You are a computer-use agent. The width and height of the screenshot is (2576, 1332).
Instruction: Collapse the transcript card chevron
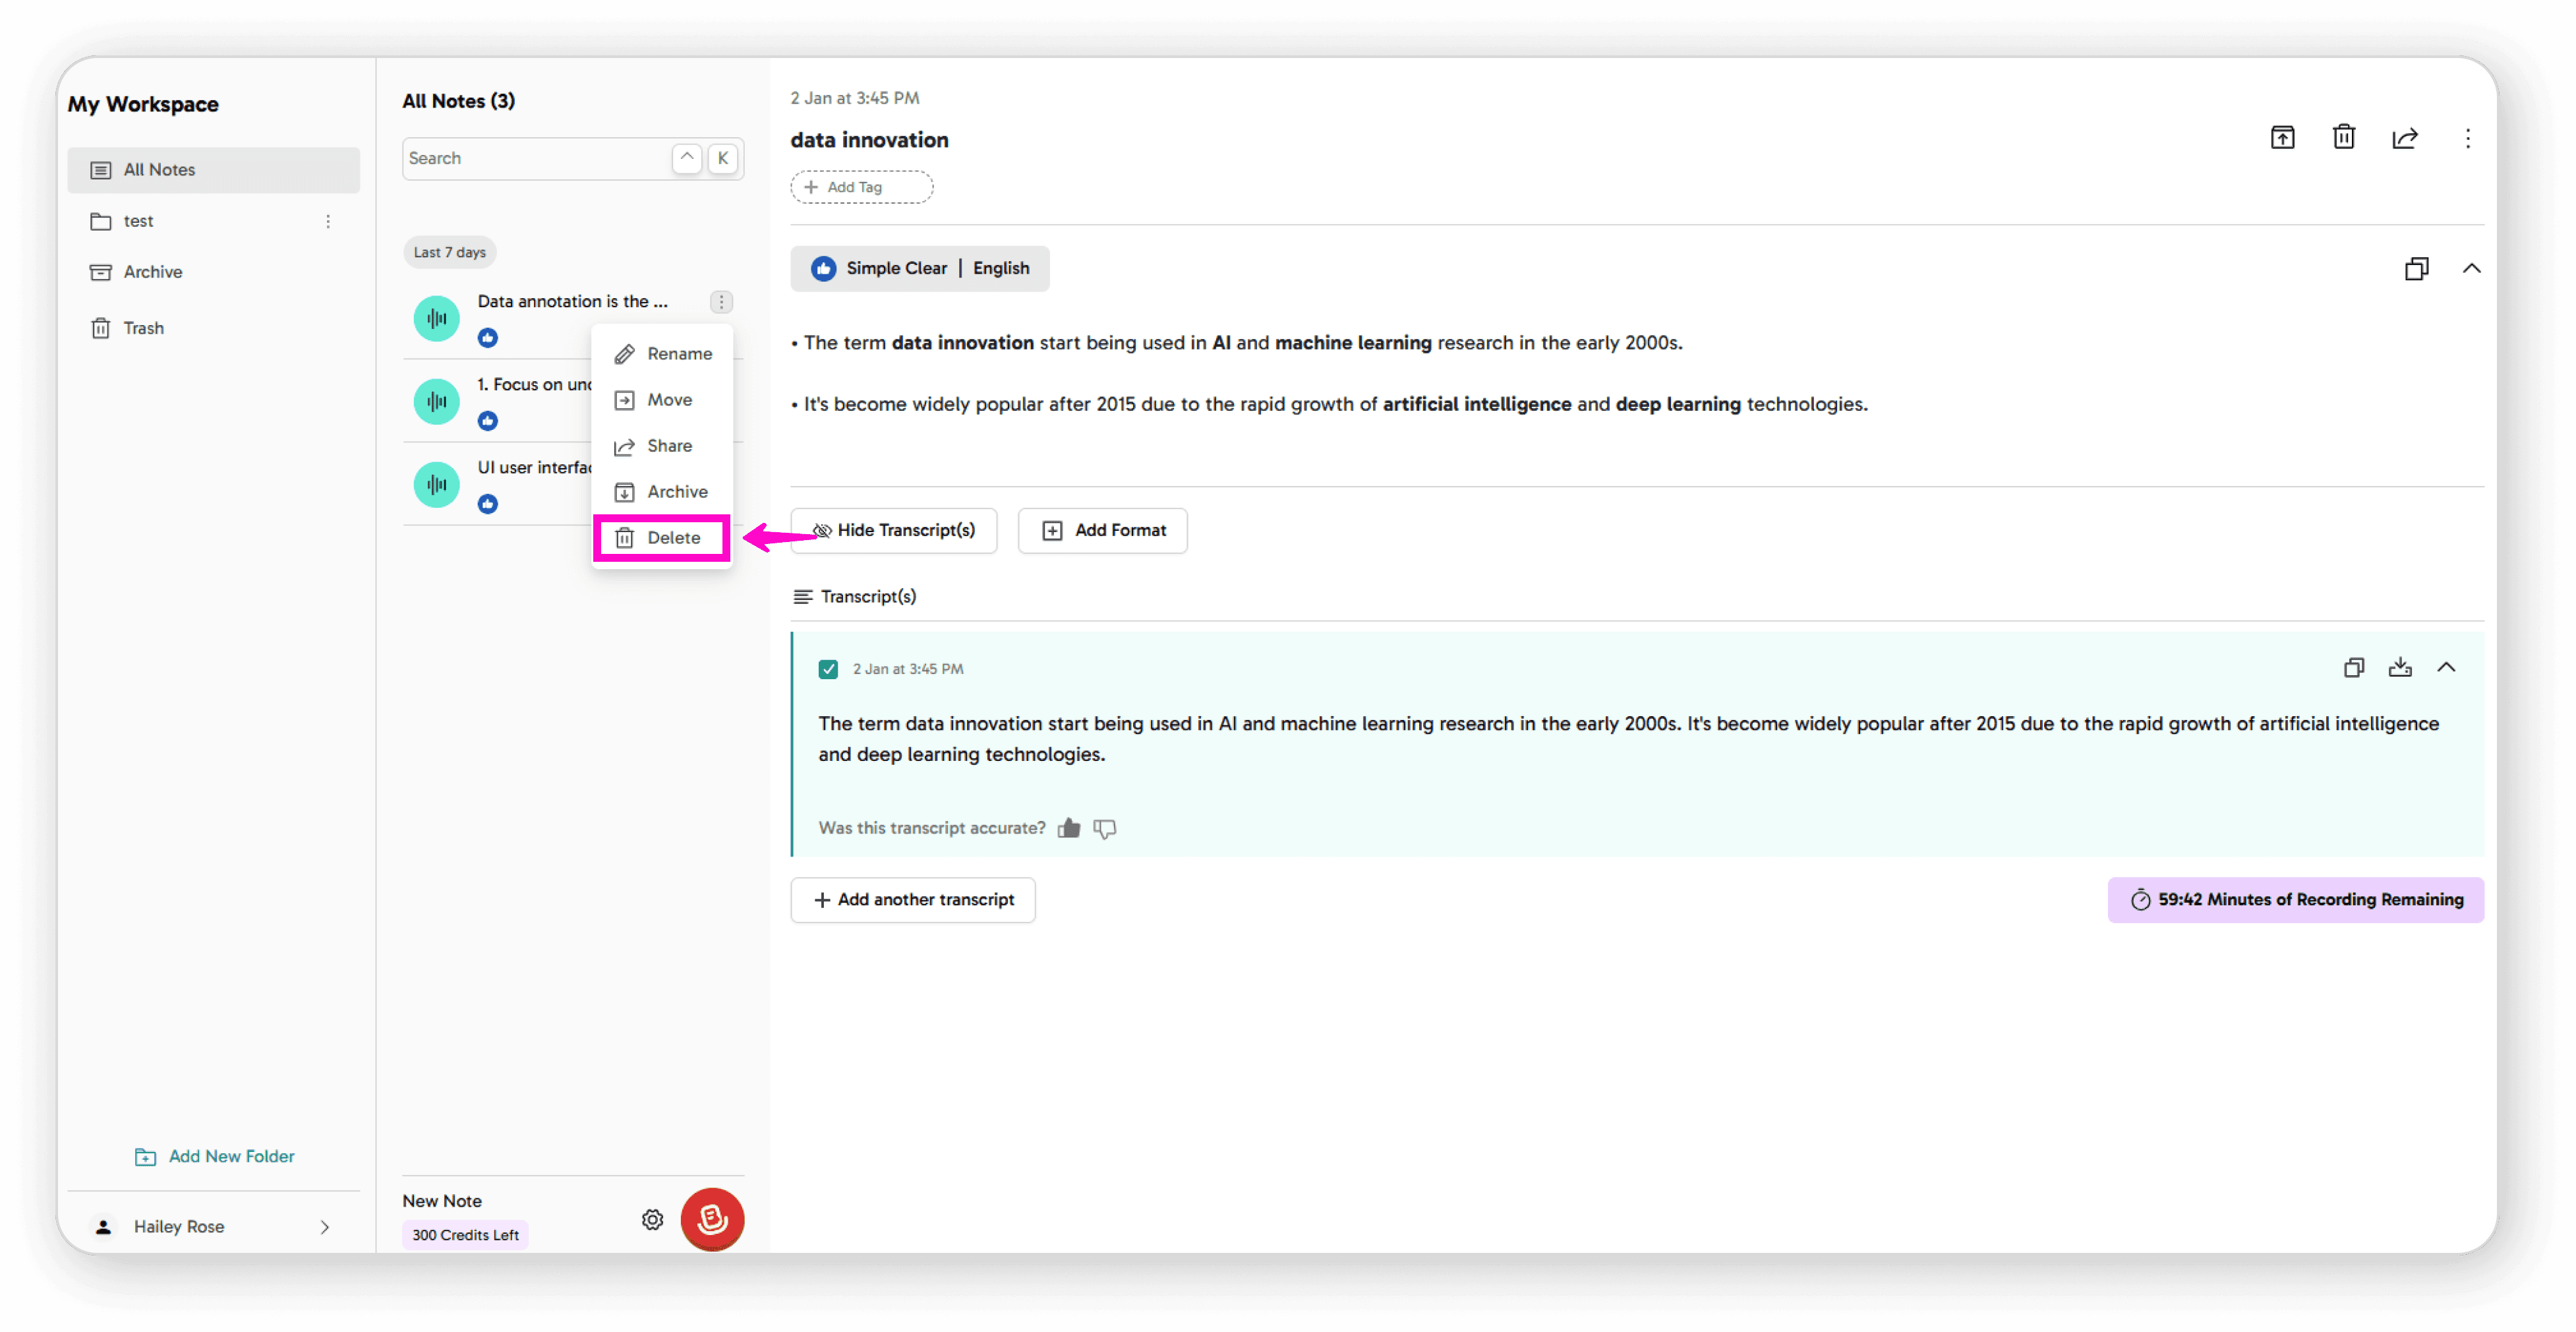coord(2446,667)
